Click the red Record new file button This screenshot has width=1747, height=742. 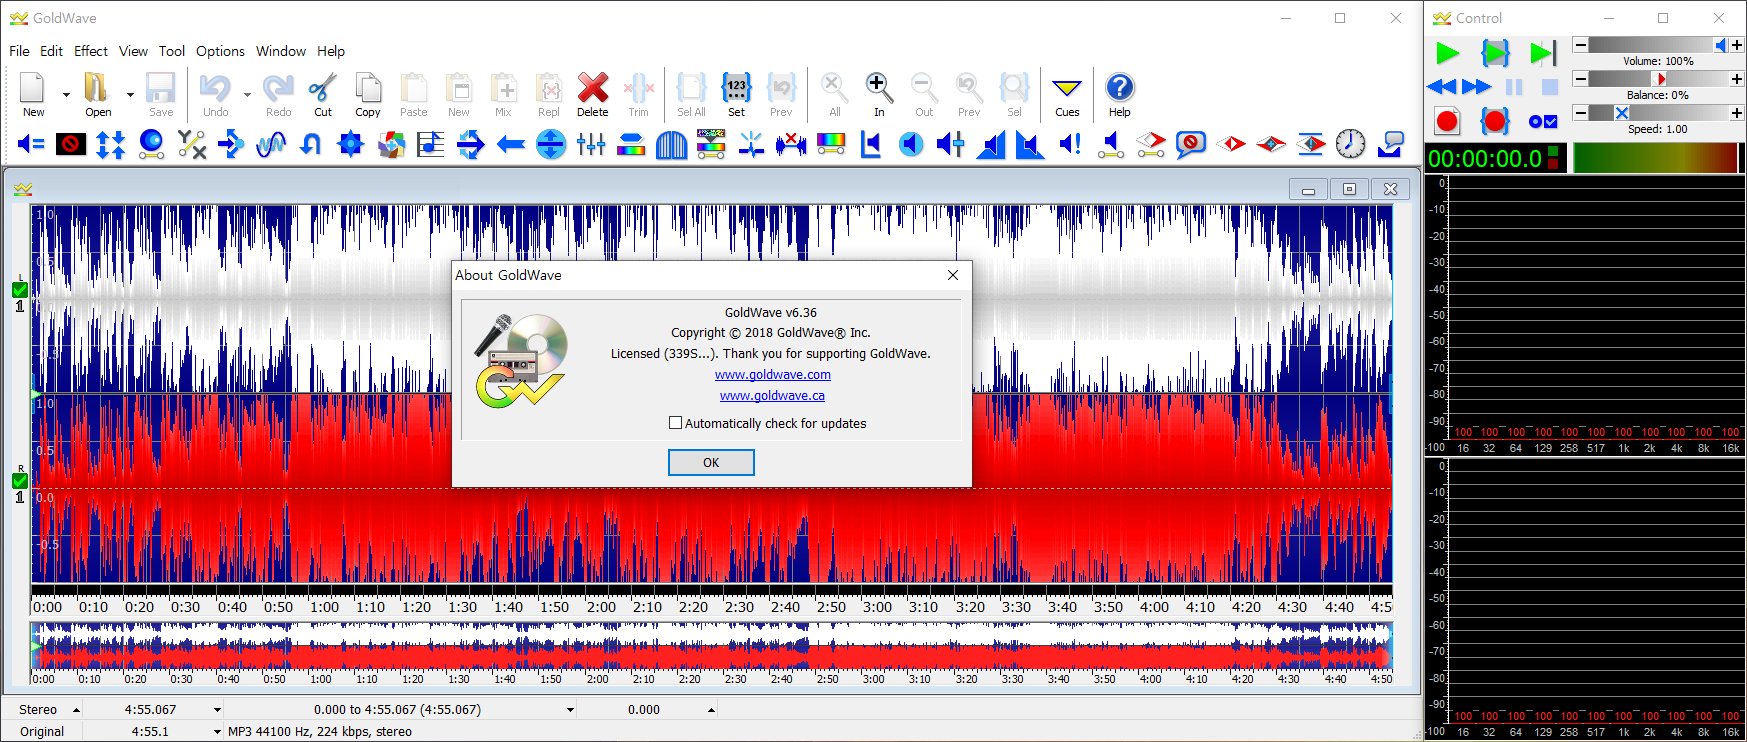1447,121
